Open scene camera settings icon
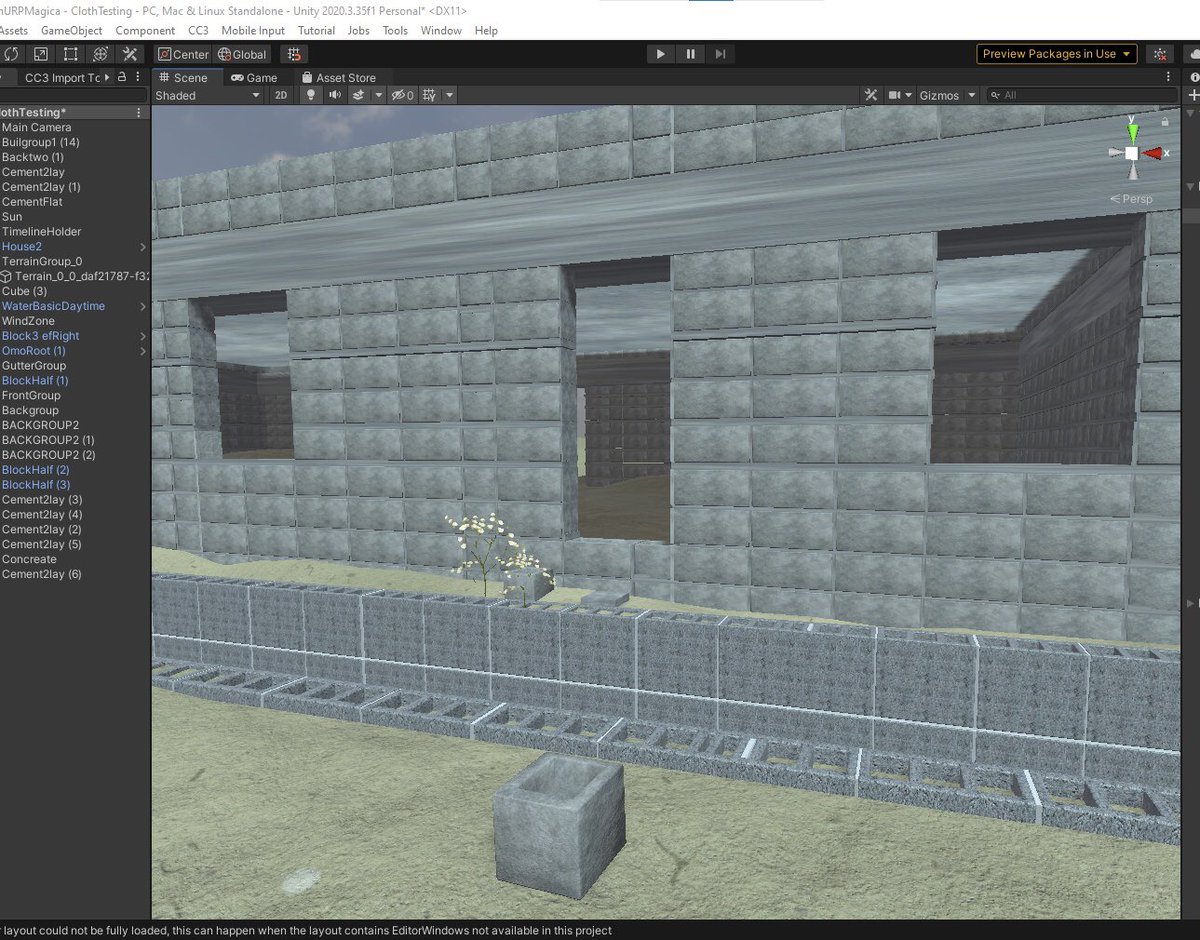This screenshot has height=940, width=1200. tap(901, 95)
